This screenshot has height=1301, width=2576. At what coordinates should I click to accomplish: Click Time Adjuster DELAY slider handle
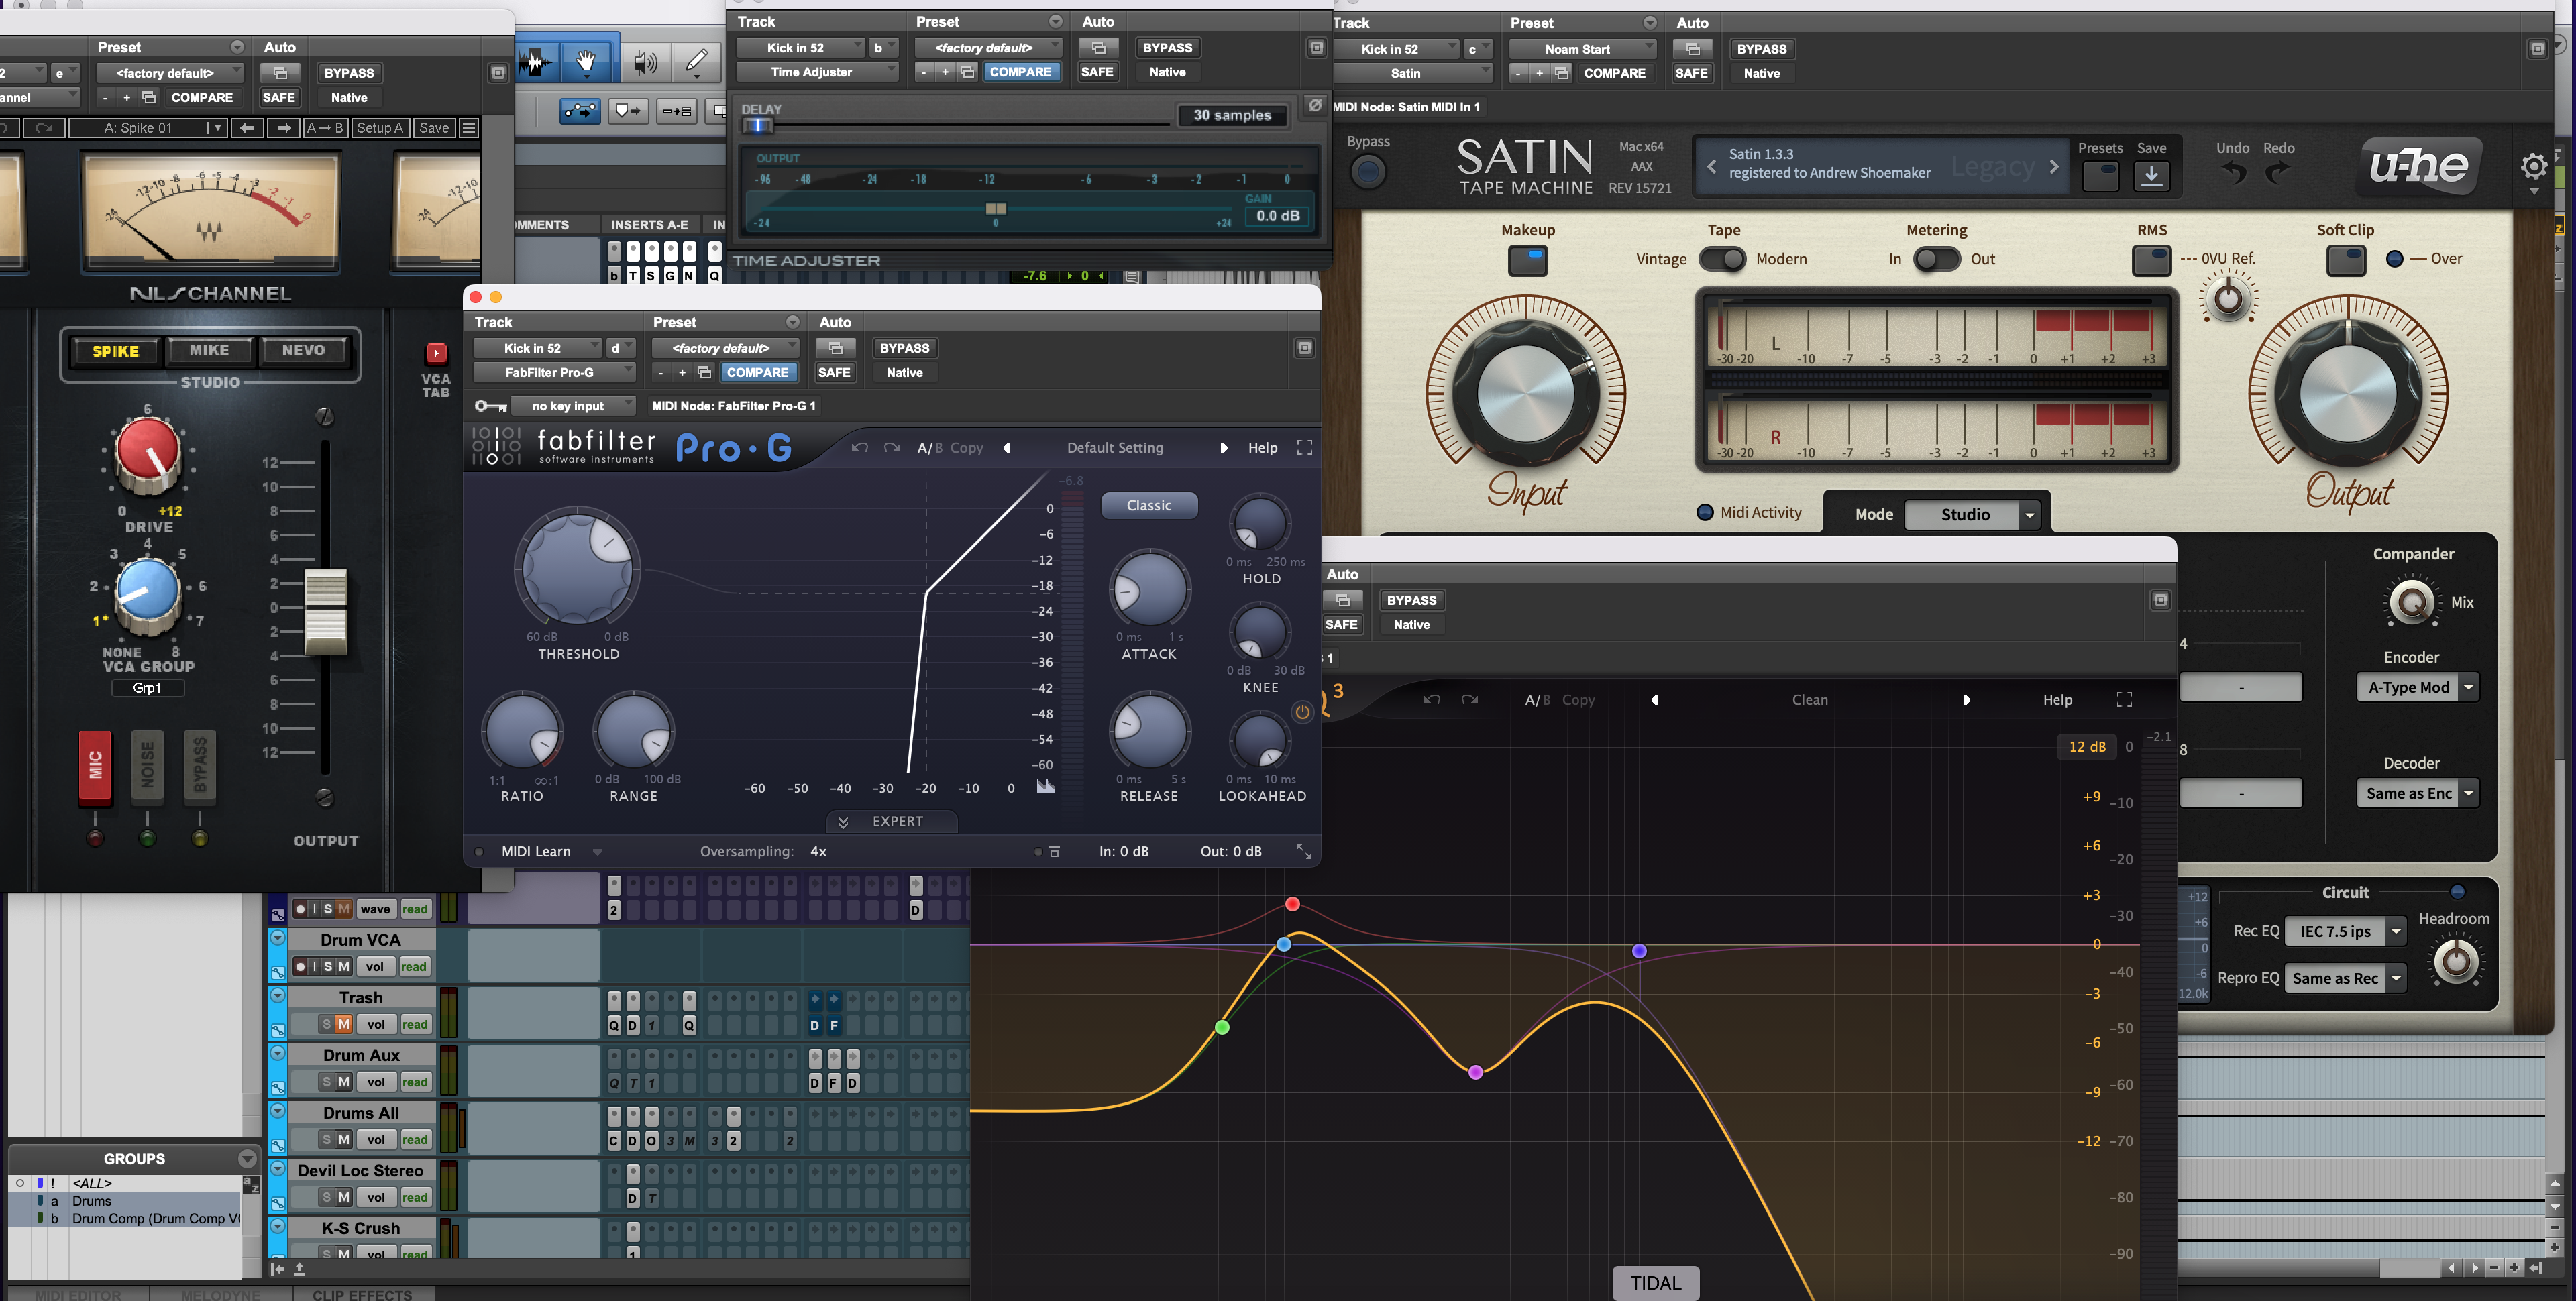[x=758, y=125]
